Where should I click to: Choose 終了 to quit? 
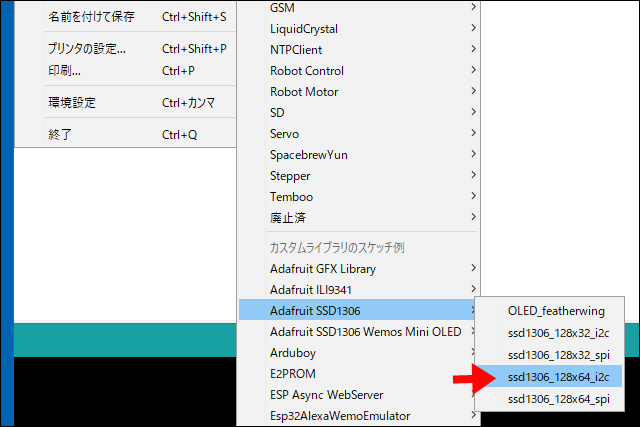coord(126,134)
